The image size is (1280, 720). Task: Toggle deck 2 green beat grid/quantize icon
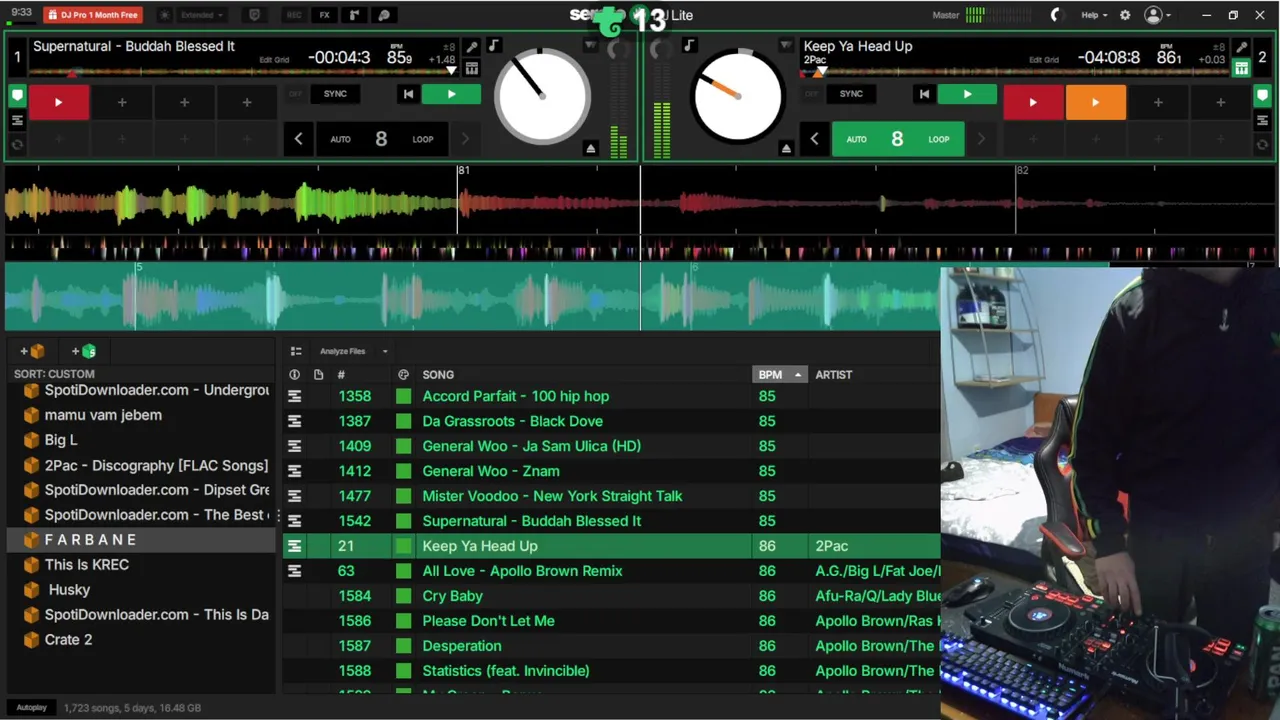click(1241, 68)
